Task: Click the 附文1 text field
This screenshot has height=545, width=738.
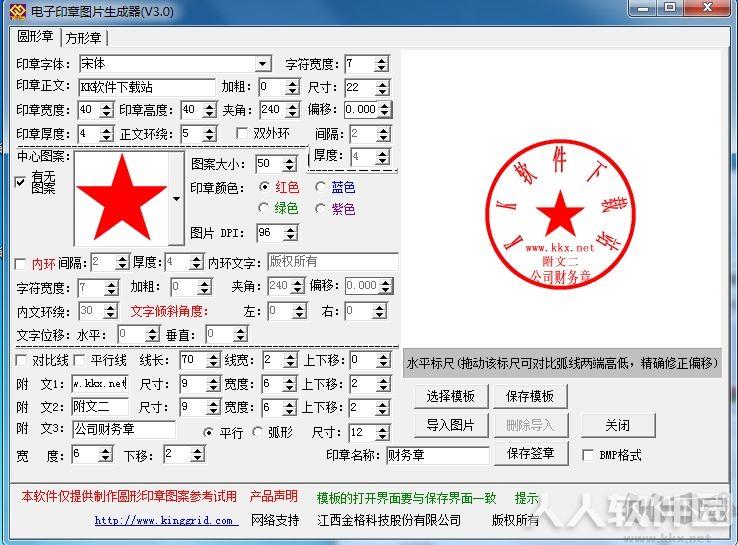Action: click(x=100, y=384)
